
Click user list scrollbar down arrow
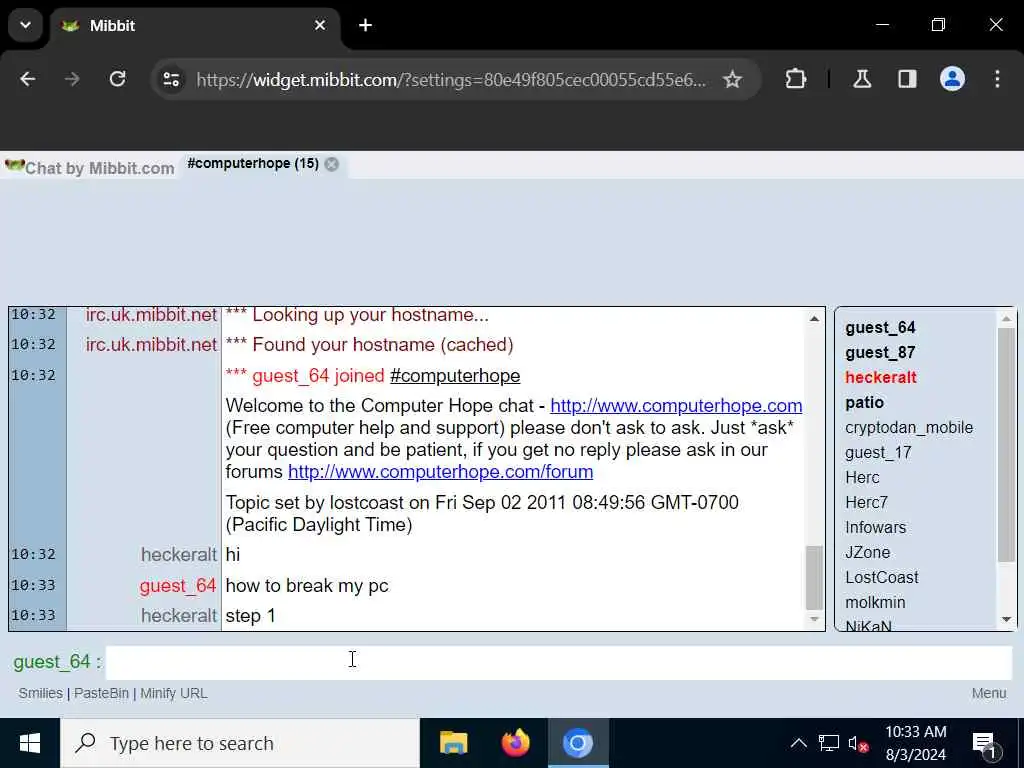[1006, 618]
